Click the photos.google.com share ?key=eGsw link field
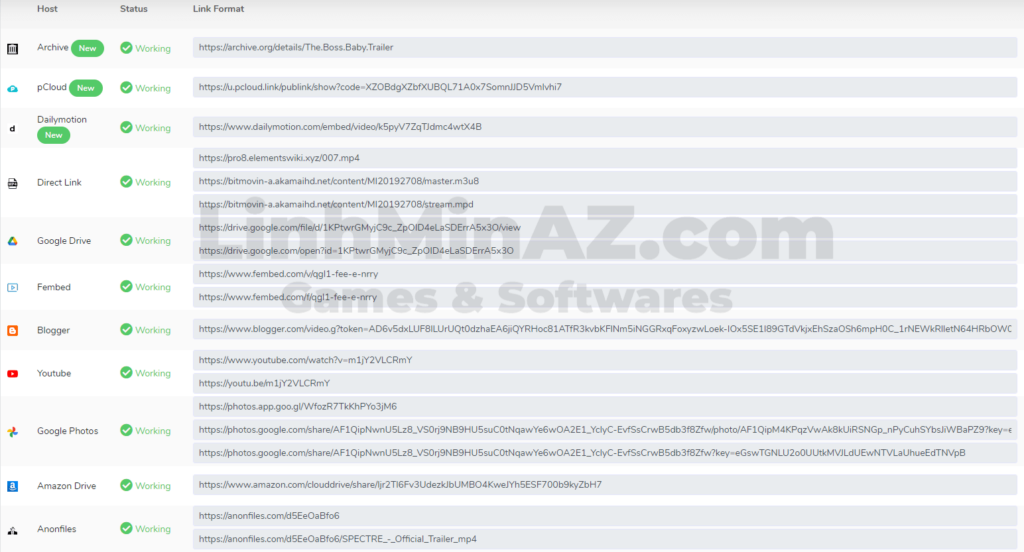This screenshot has height=552, width=1024. 605,453
